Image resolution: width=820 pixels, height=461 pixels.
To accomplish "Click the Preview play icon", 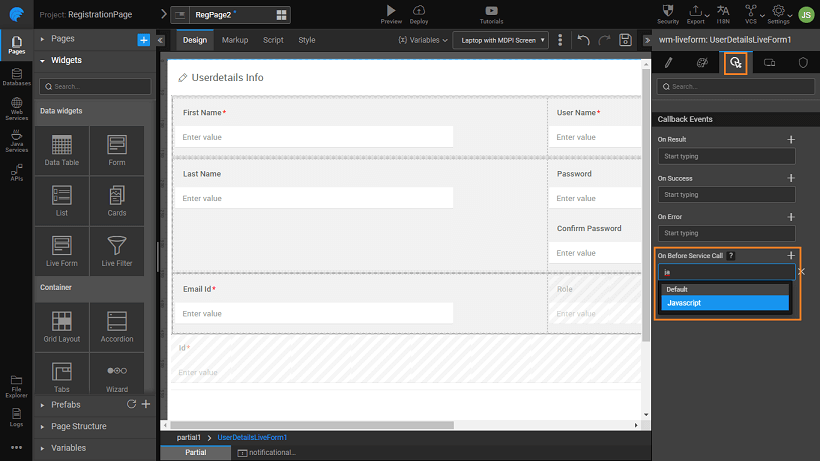I will coord(391,11).
